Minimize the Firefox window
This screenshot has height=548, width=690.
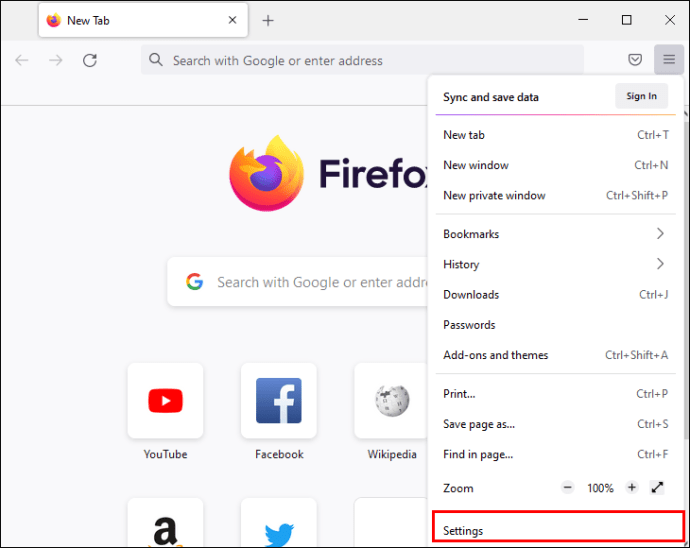click(583, 20)
